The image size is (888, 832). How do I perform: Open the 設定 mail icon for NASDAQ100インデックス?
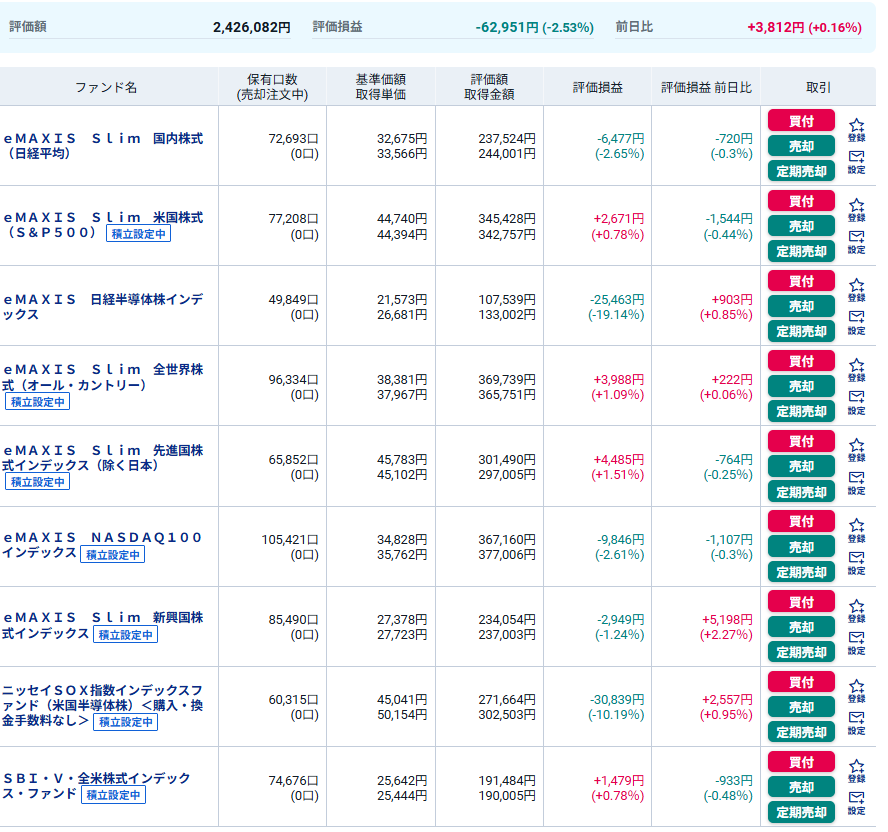coord(857,562)
